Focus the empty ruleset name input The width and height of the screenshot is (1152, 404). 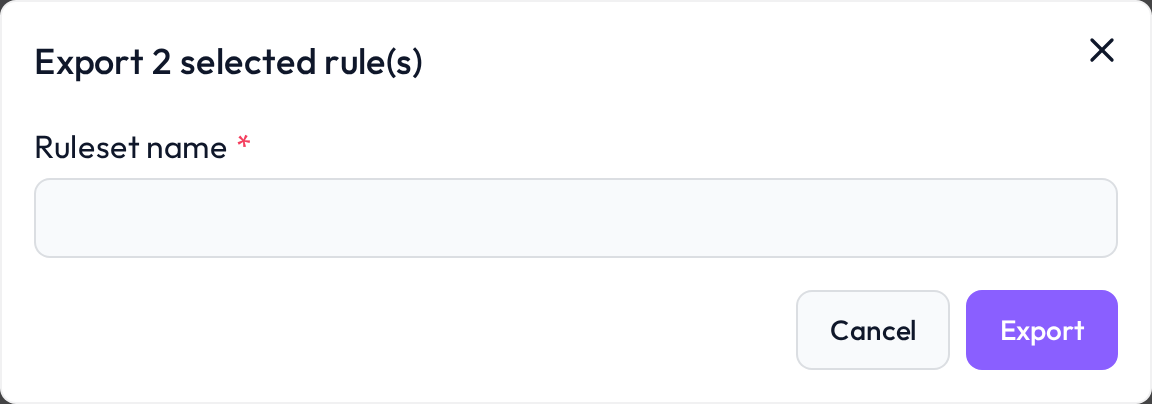(576, 218)
